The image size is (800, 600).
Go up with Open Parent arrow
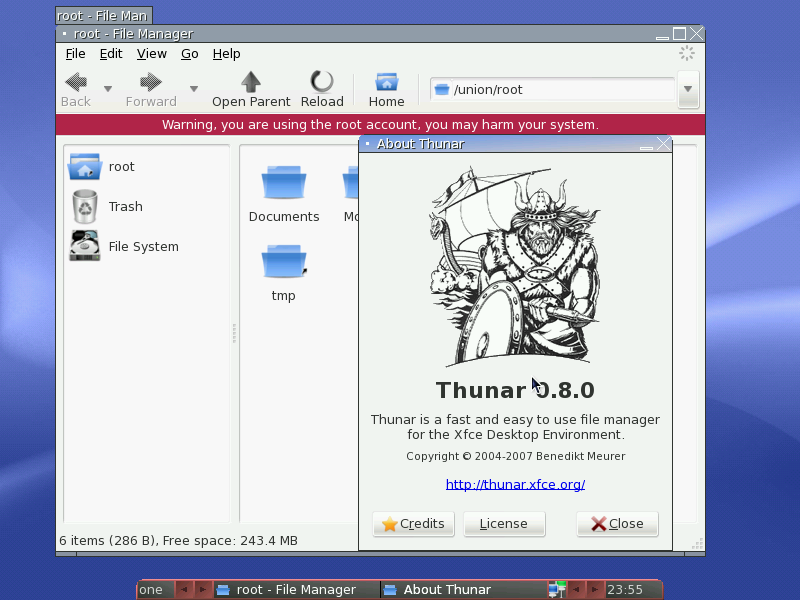point(251,89)
